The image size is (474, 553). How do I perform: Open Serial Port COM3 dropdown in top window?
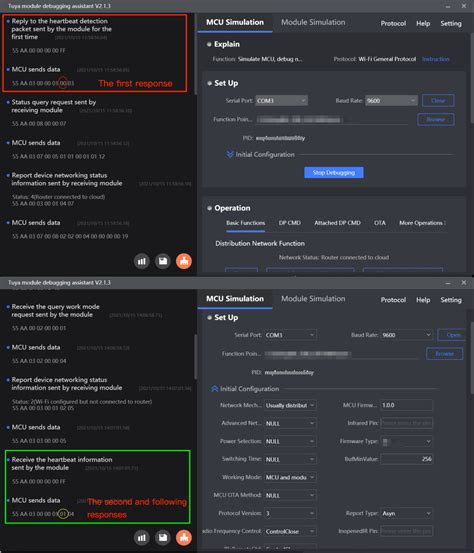click(x=281, y=101)
